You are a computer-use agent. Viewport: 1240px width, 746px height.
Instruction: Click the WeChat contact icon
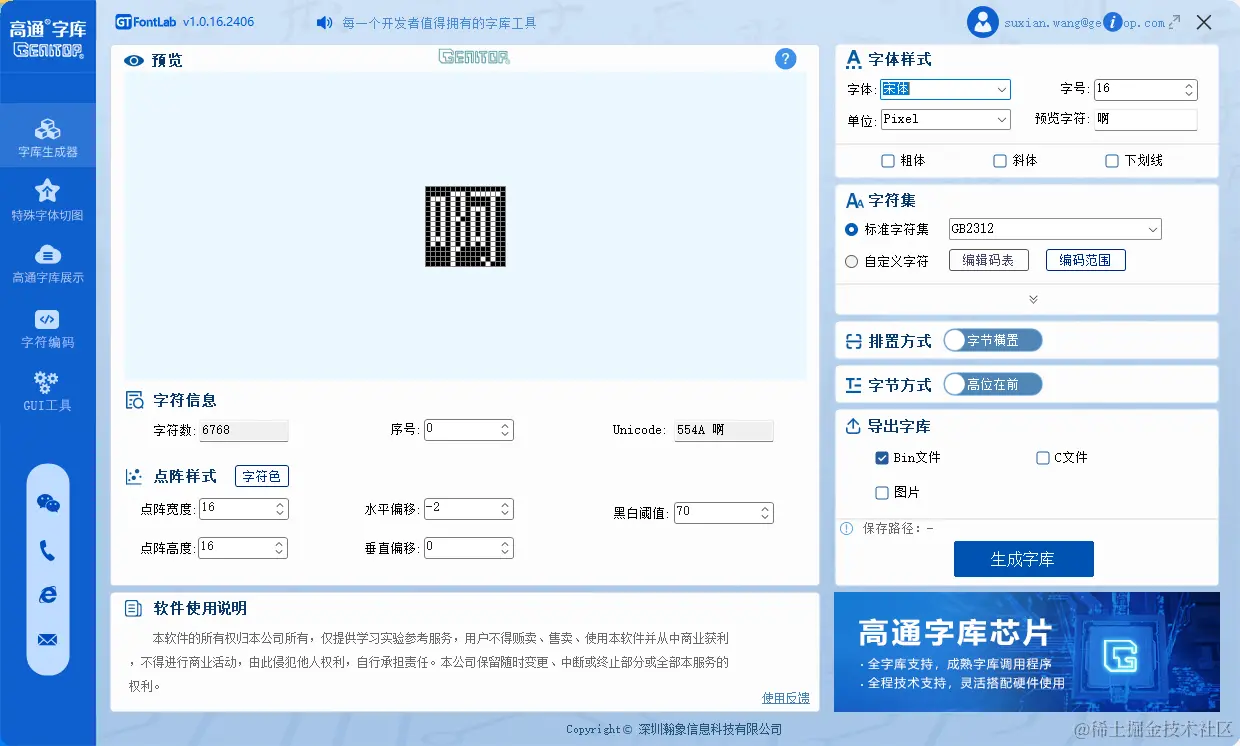48,503
